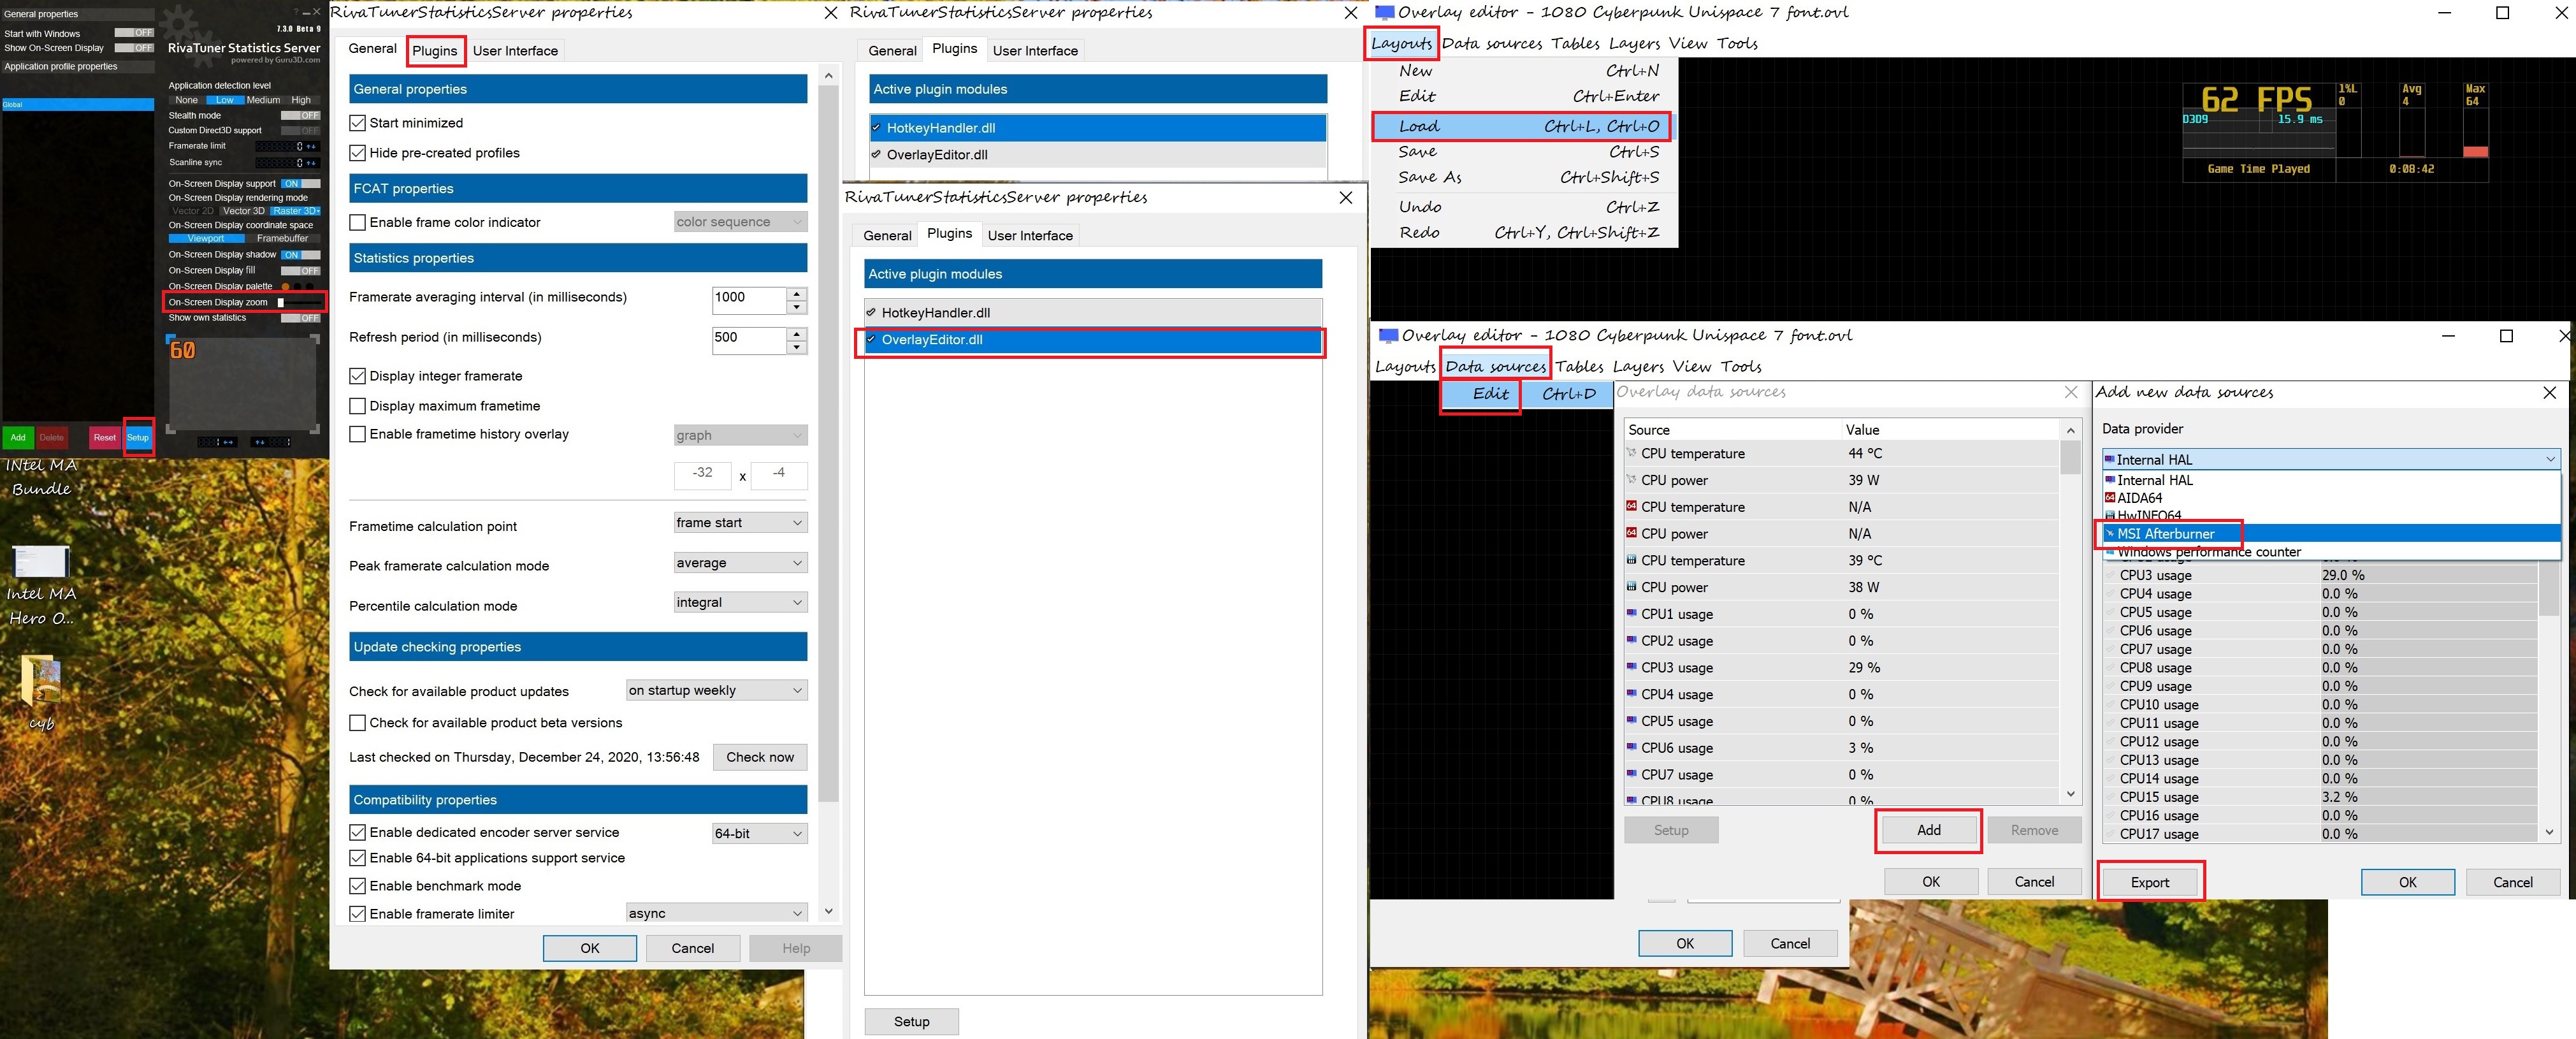Open the Intel MA Hero desktop thumbnail

pos(41,562)
